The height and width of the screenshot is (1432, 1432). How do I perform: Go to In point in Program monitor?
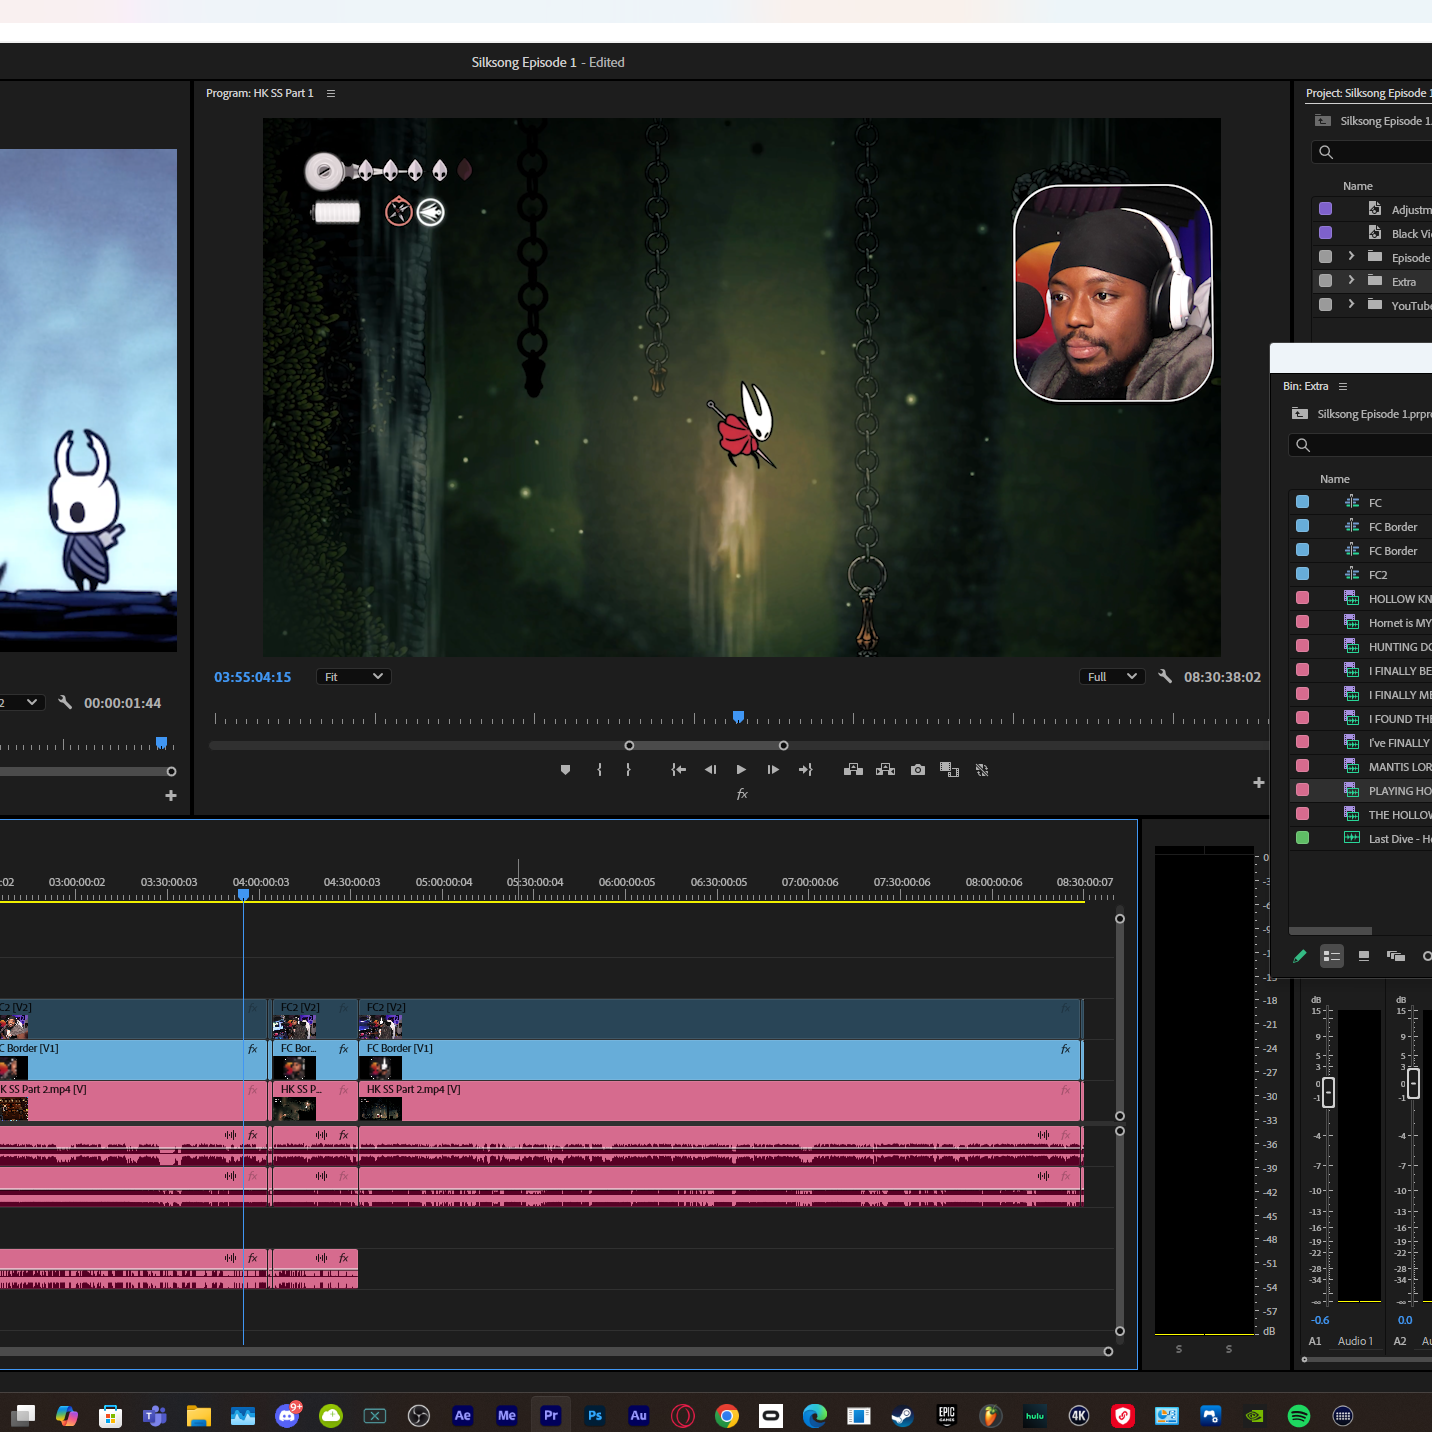[x=678, y=770]
